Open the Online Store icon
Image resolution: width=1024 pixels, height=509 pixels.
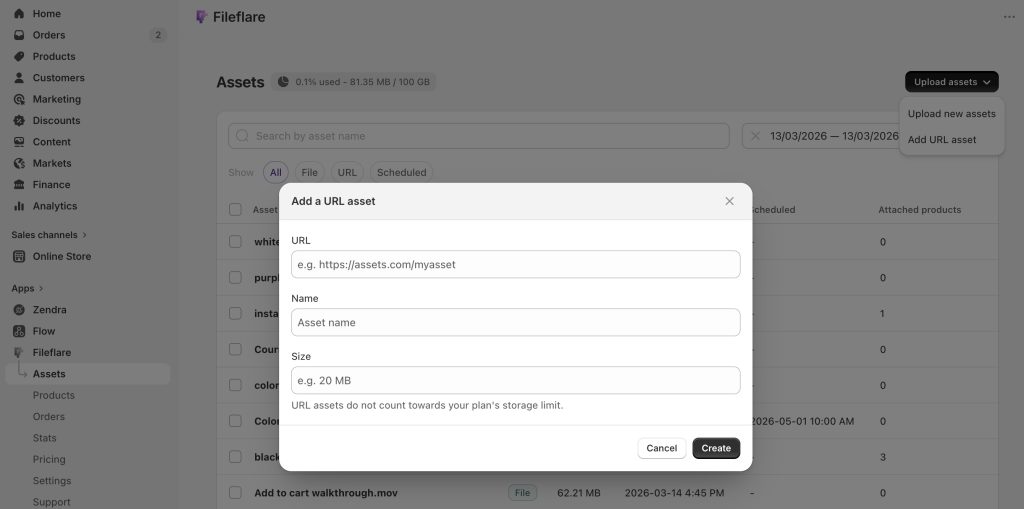click(19, 256)
